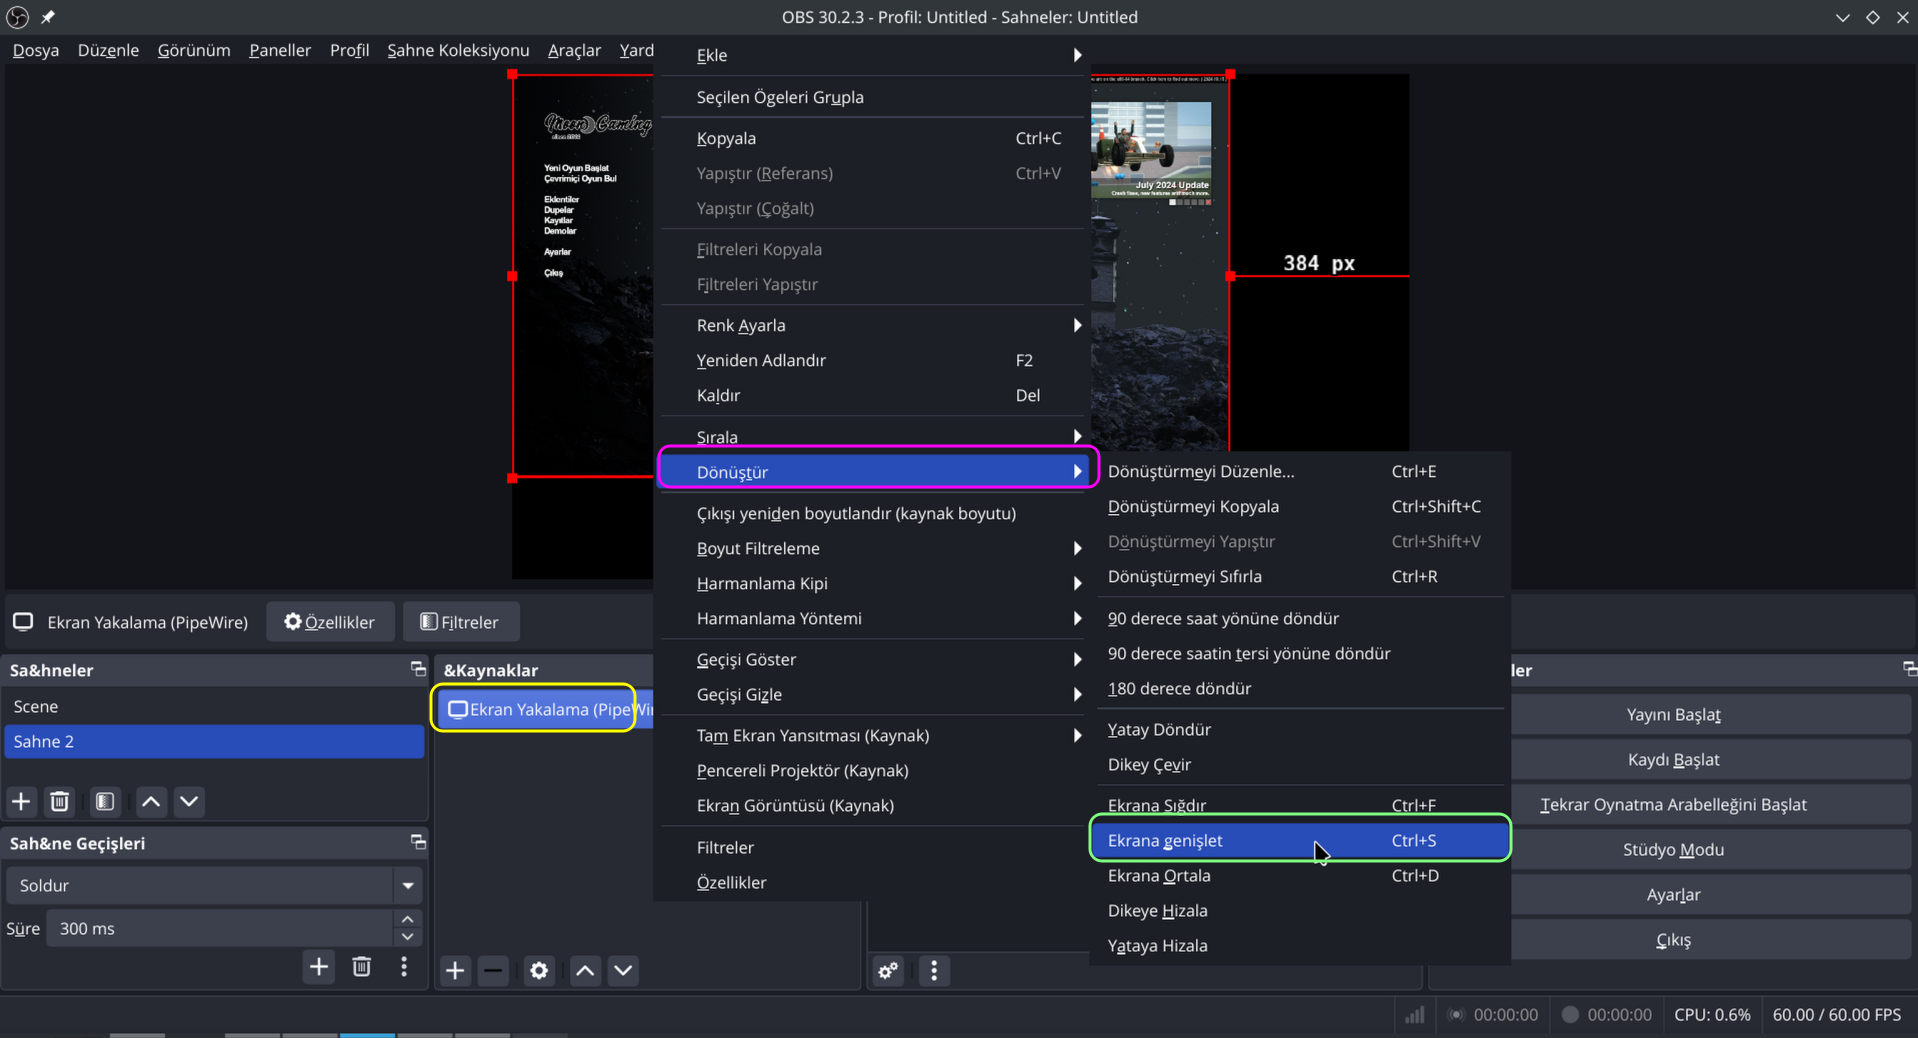
Task: Select the Scene entry in scenes list
Action: [214, 706]
